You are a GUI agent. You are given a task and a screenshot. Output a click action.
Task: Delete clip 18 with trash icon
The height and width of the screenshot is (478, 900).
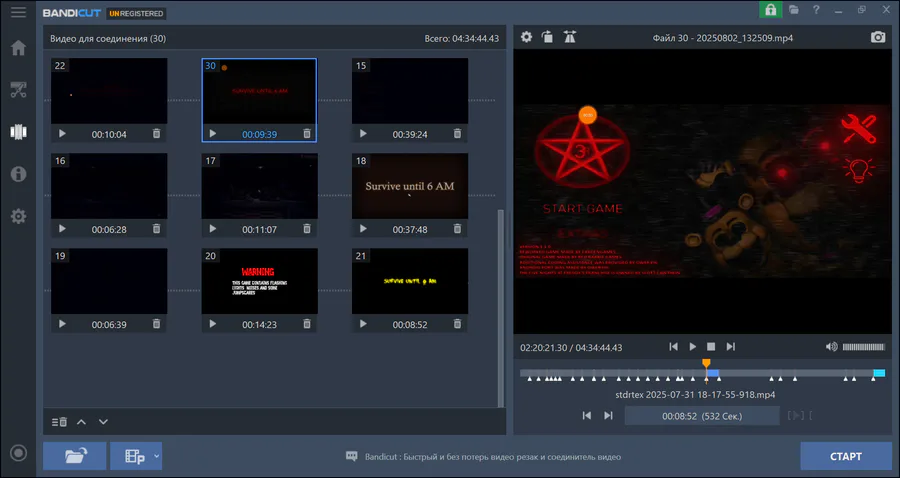pyautogui.click(x=457, y=229)
